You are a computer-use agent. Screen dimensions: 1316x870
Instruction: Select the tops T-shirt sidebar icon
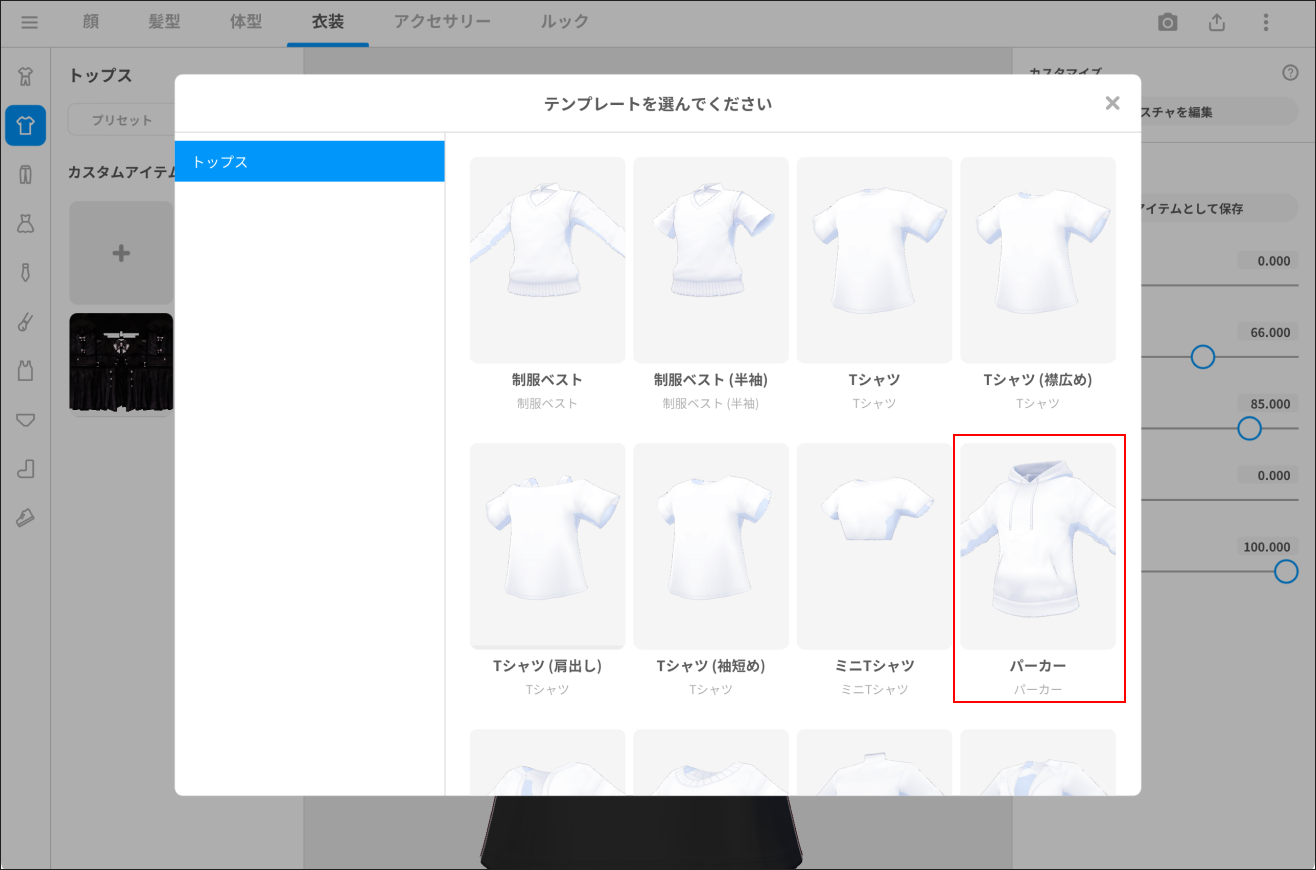pyautogui.click(x=26, y=126)
